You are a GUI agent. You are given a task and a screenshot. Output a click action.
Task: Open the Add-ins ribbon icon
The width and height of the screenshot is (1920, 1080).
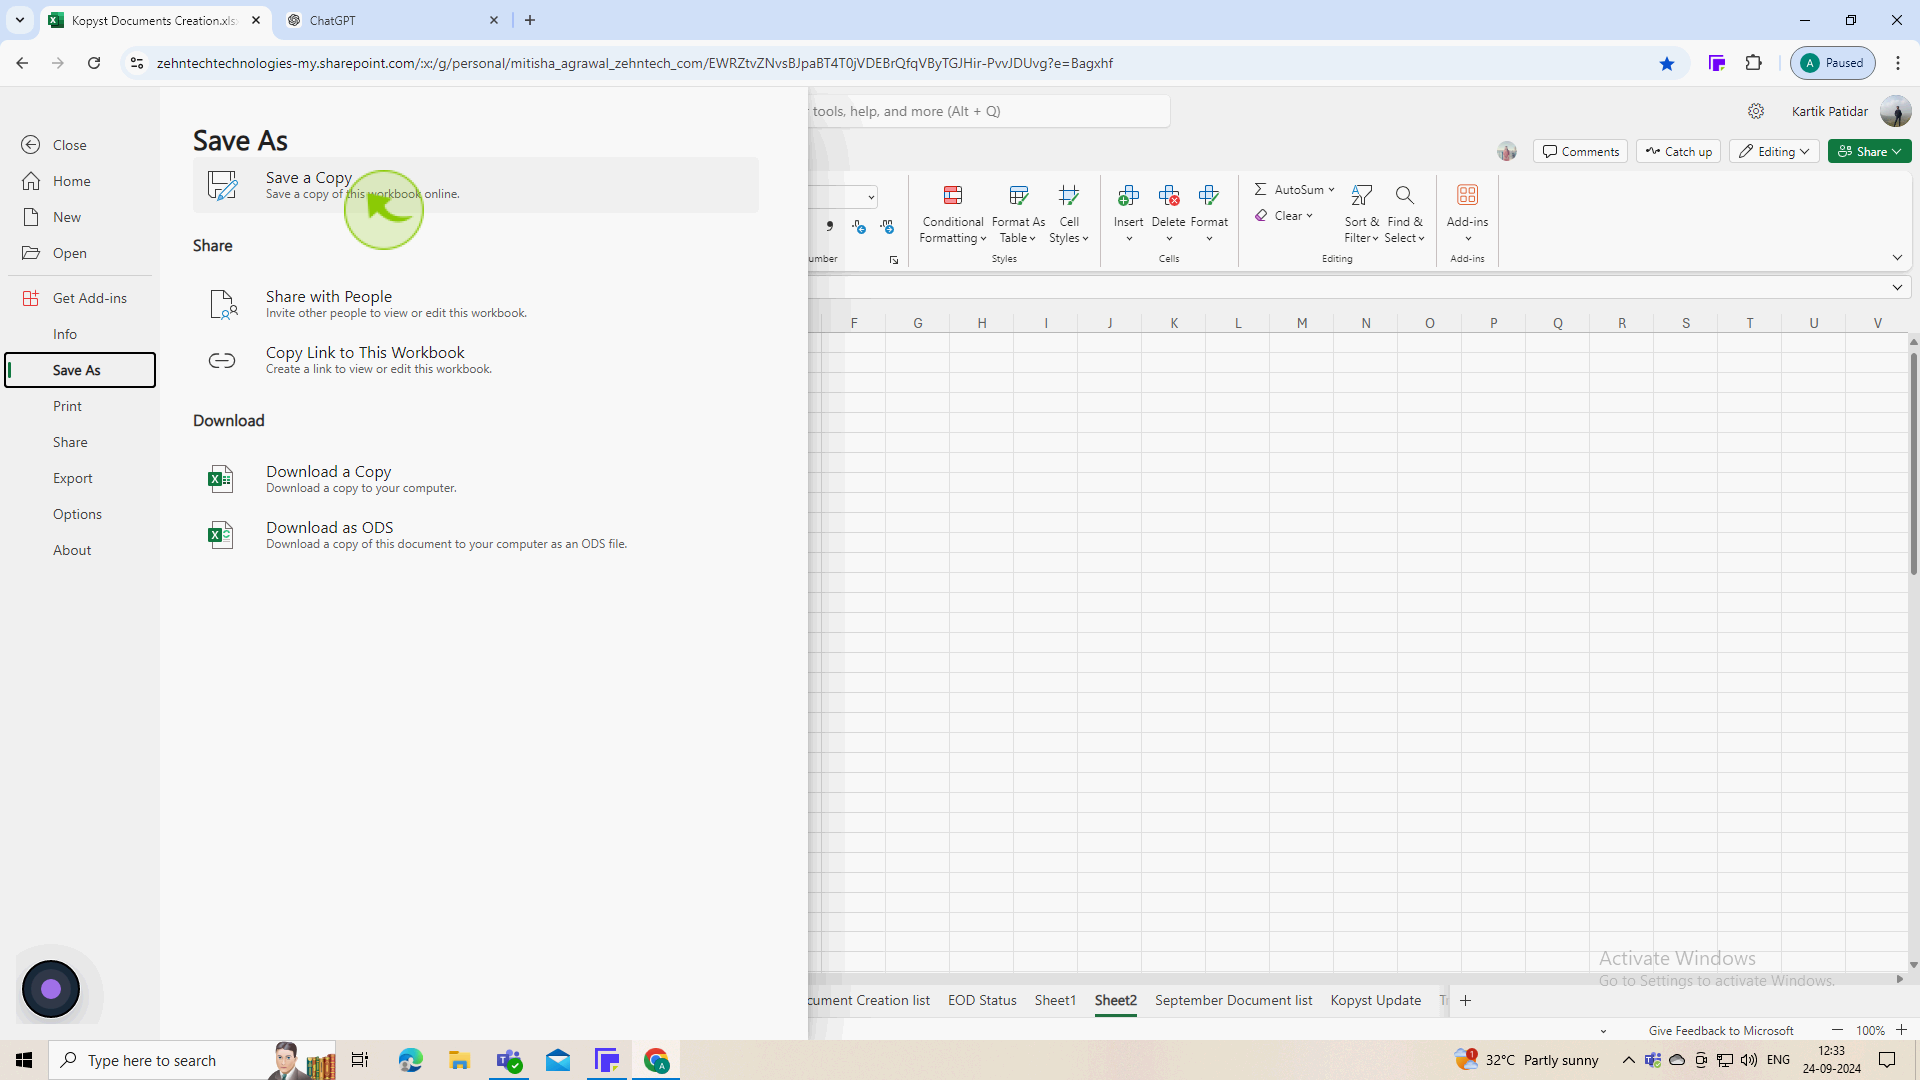tap(1467, 195)
